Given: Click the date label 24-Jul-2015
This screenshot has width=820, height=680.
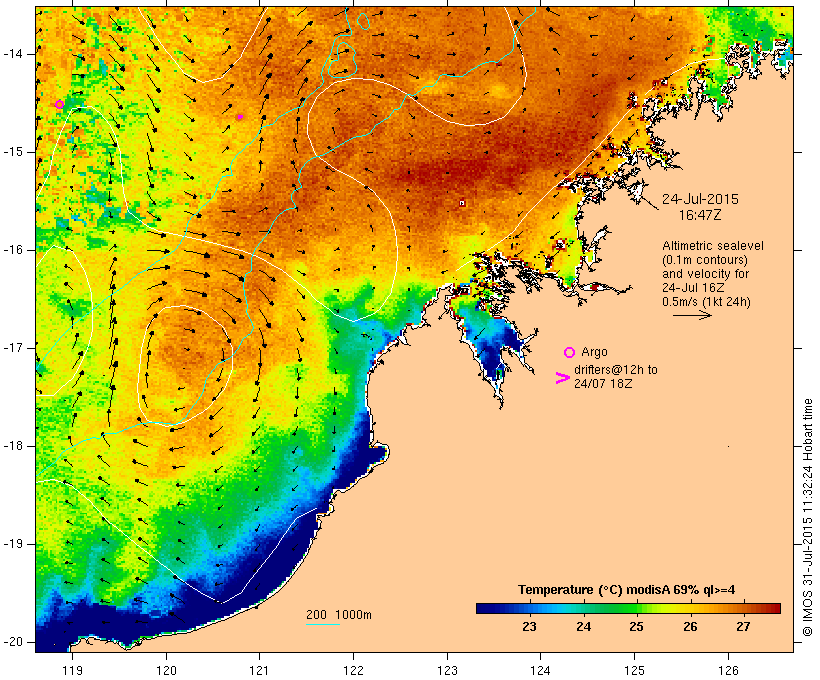Looking at the screenshot, I should point(700,199).
